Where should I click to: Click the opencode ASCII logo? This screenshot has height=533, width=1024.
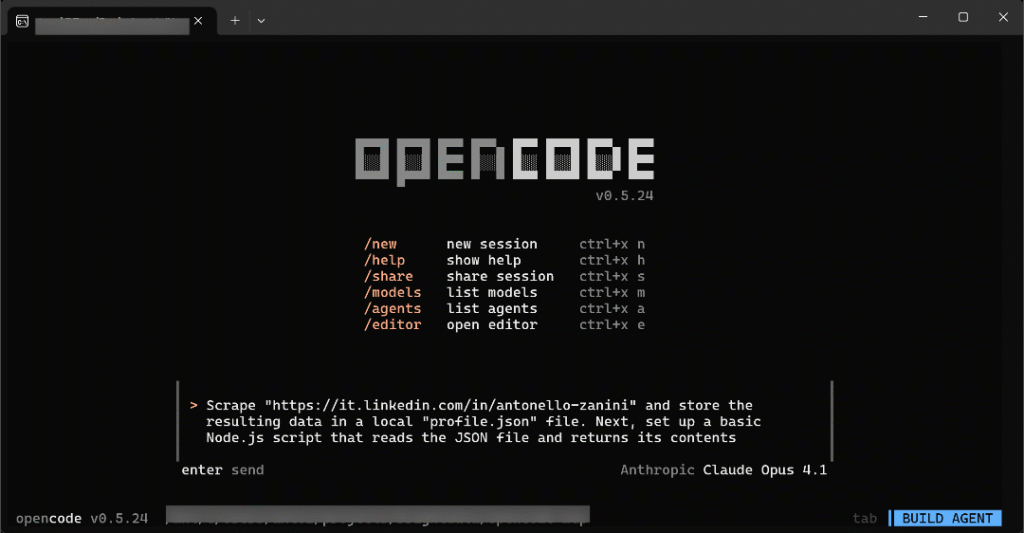[x=505, y=160]
